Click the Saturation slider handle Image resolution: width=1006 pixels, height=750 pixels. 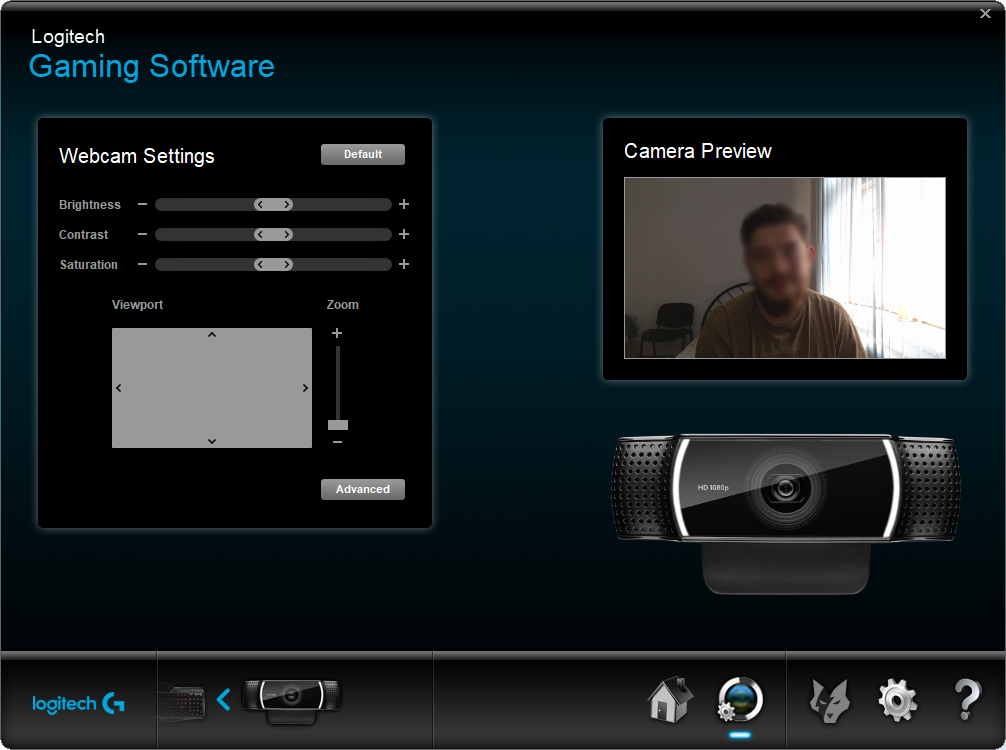(273, 265)
